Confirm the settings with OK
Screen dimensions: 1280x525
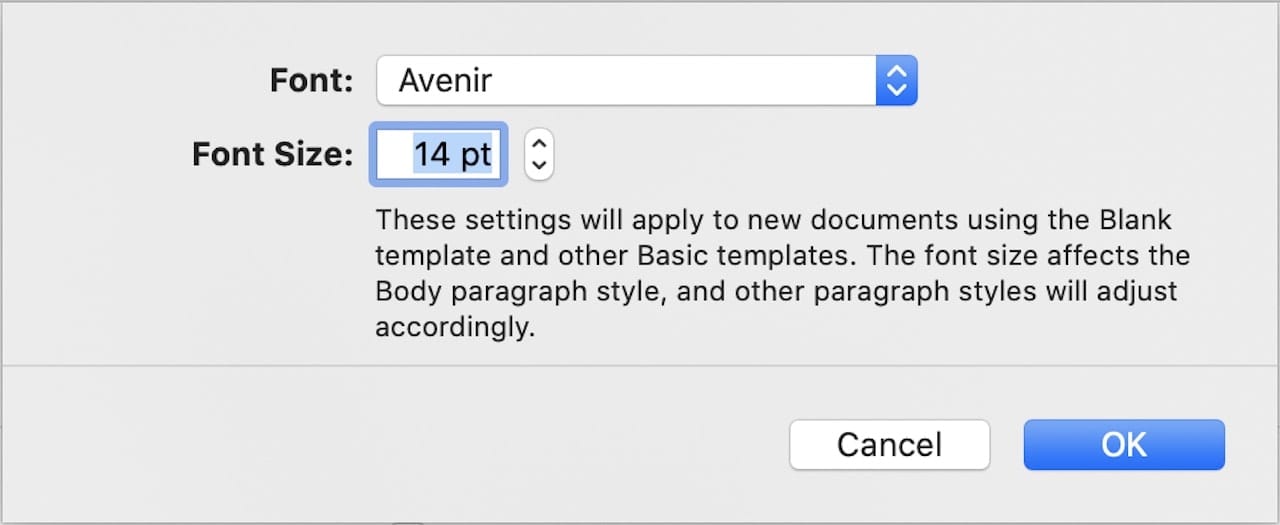click(1124, 444)
